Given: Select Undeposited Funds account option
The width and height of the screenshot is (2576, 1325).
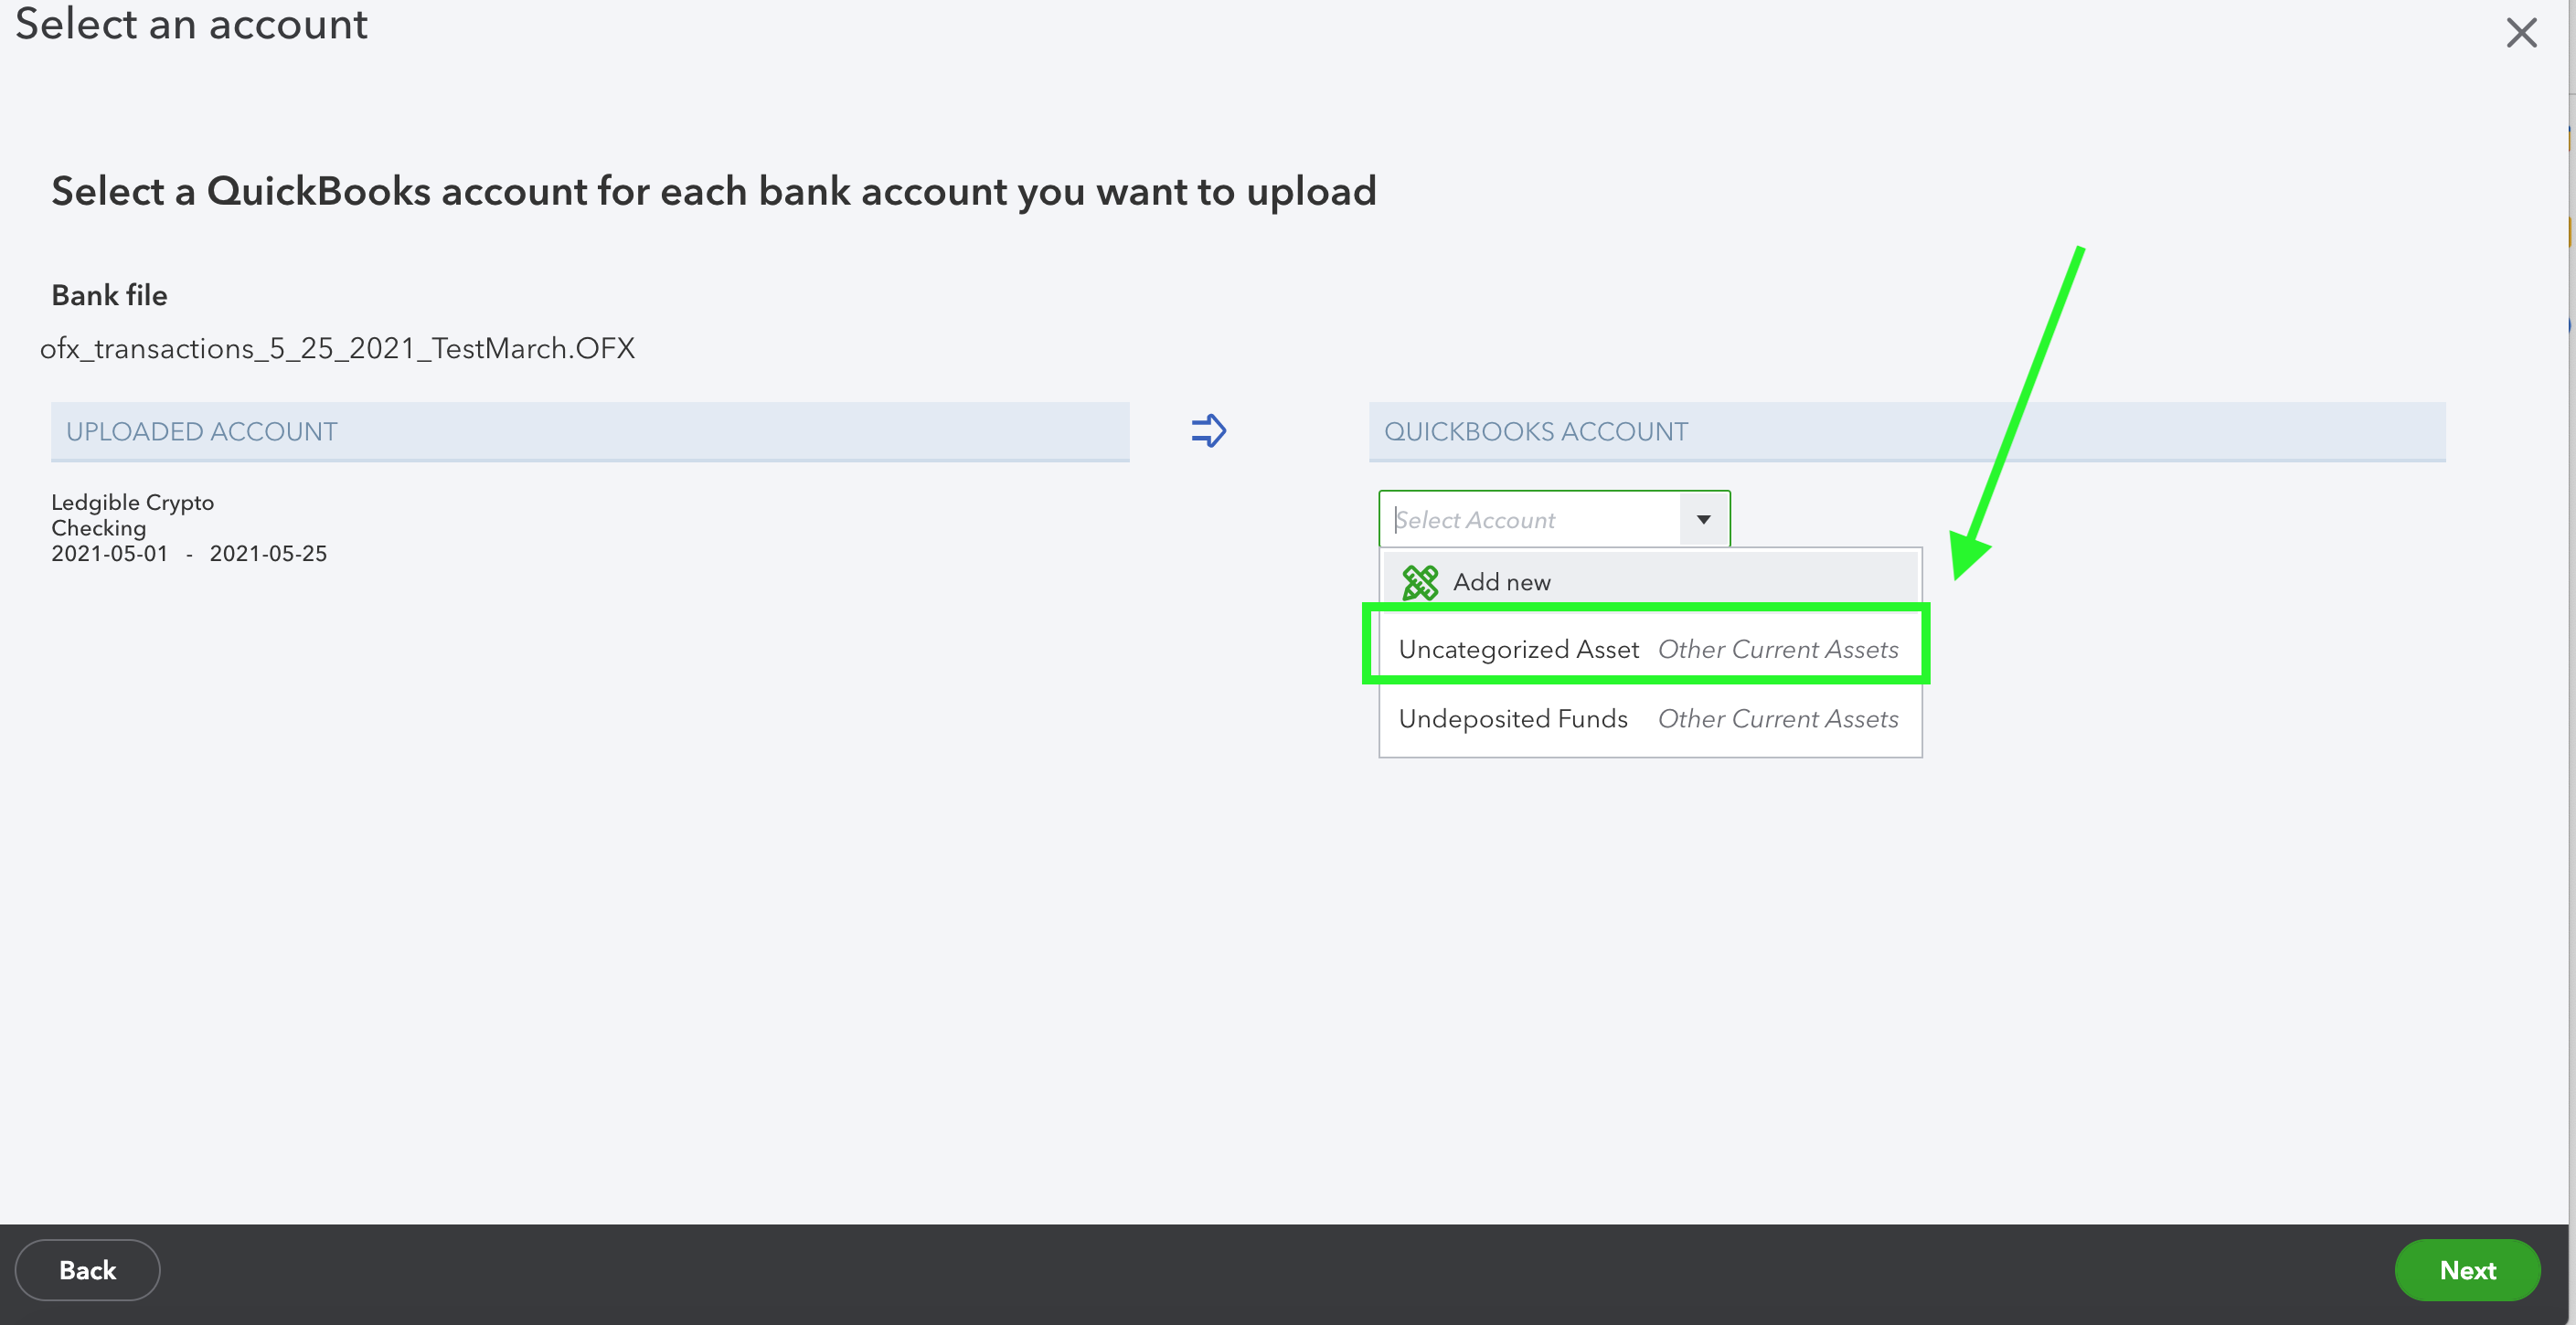Looking at the screenshot, I should tap(1650, 719).
